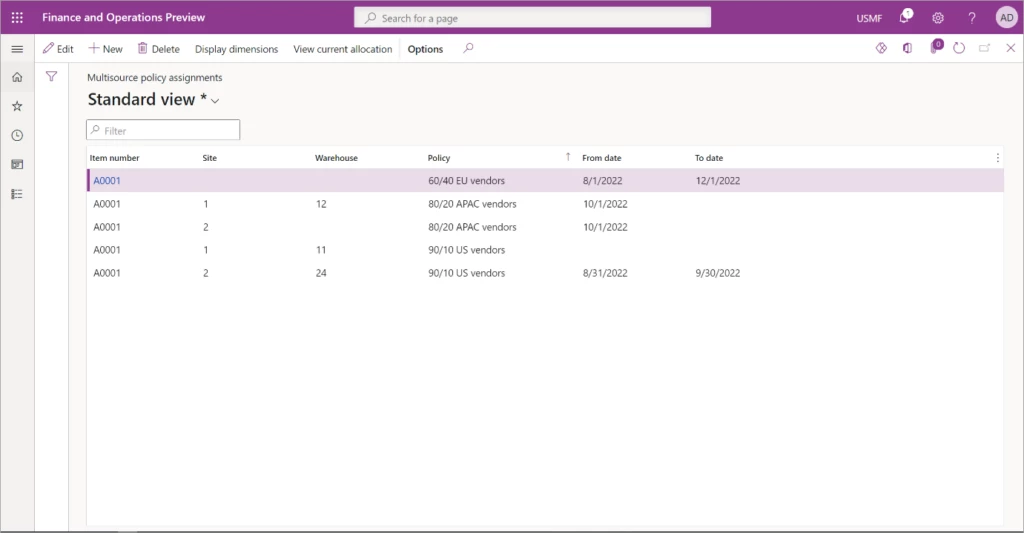The width and height of the screenshot is (1024, 533).
Task: Go to the Home icon in sidebar
Action: (18, 77)
